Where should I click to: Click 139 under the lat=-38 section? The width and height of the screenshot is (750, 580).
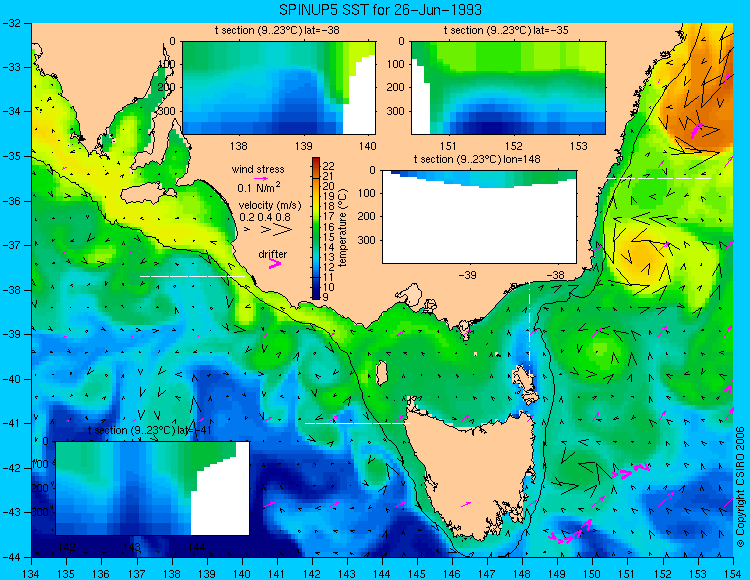click(303, 146)
